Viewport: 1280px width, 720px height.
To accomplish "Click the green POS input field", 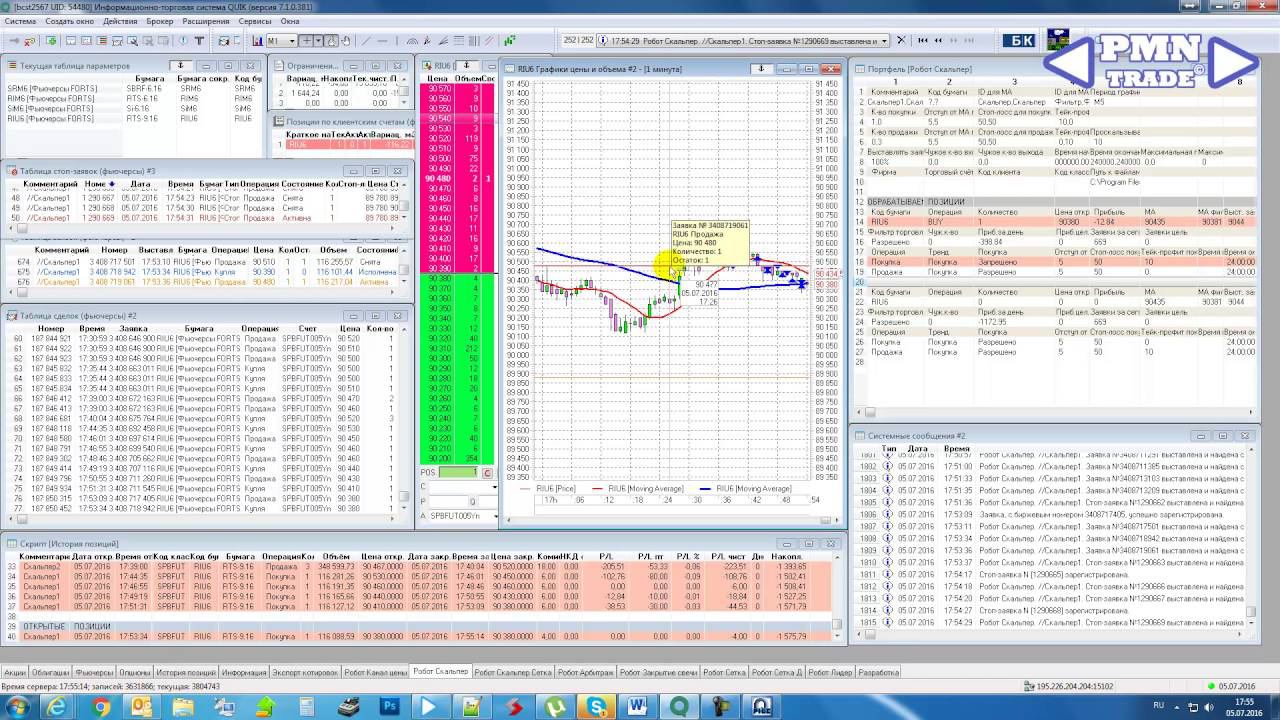I will (x=459, y=473).
